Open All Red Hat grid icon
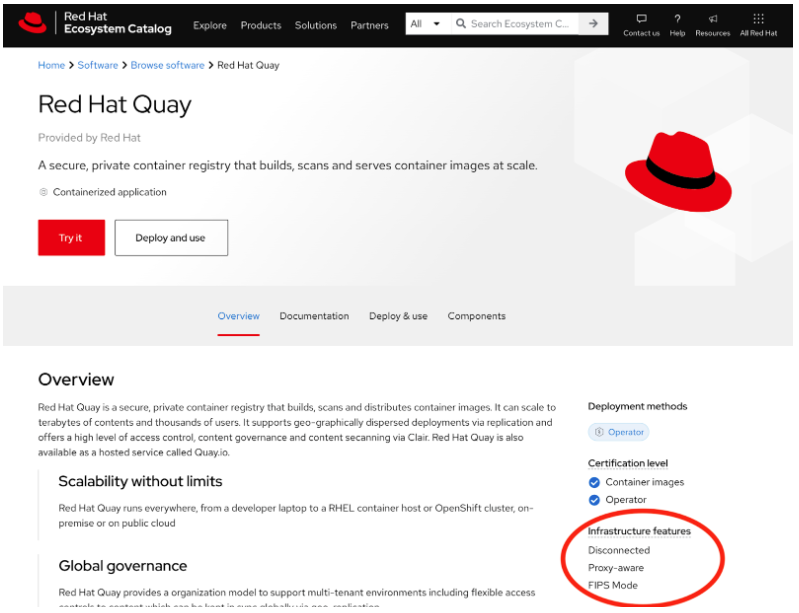The image size is (799, 613). click(x=758, y=19)
